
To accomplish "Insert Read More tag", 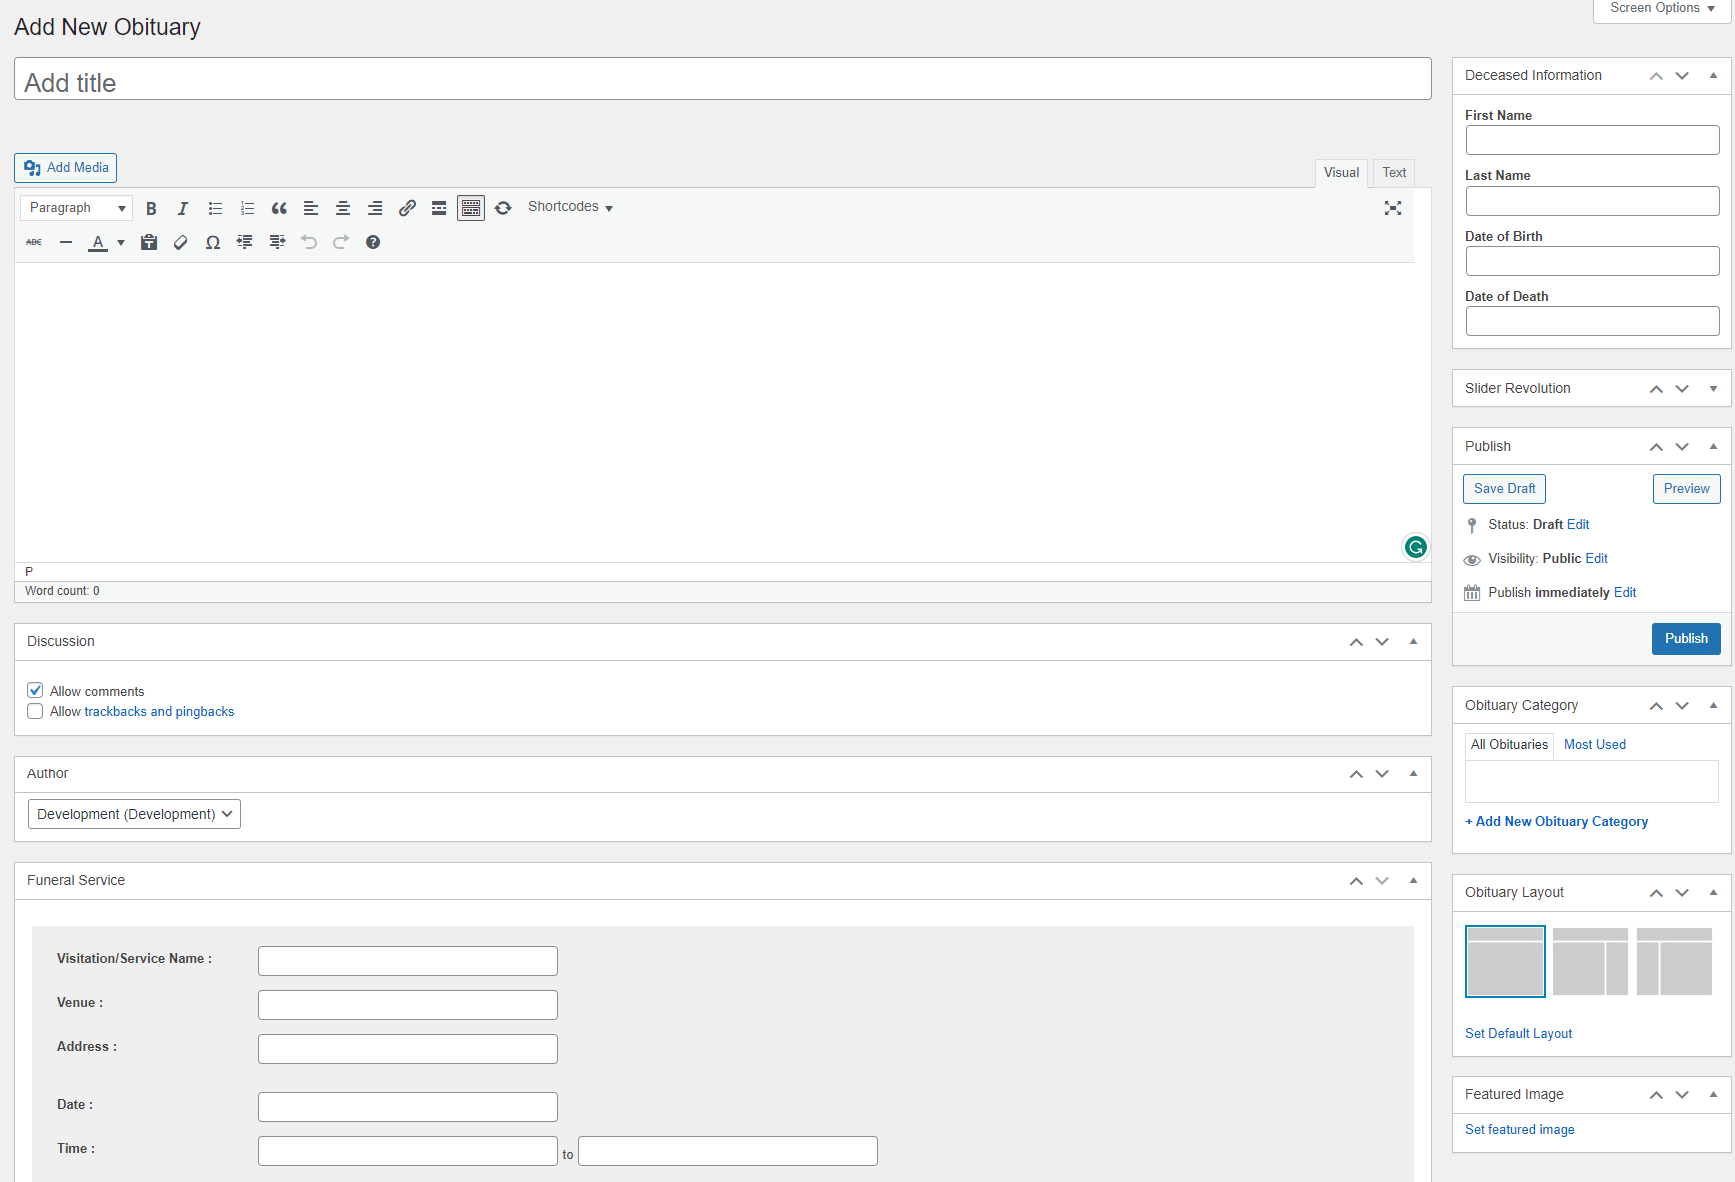I will (439, 208).
